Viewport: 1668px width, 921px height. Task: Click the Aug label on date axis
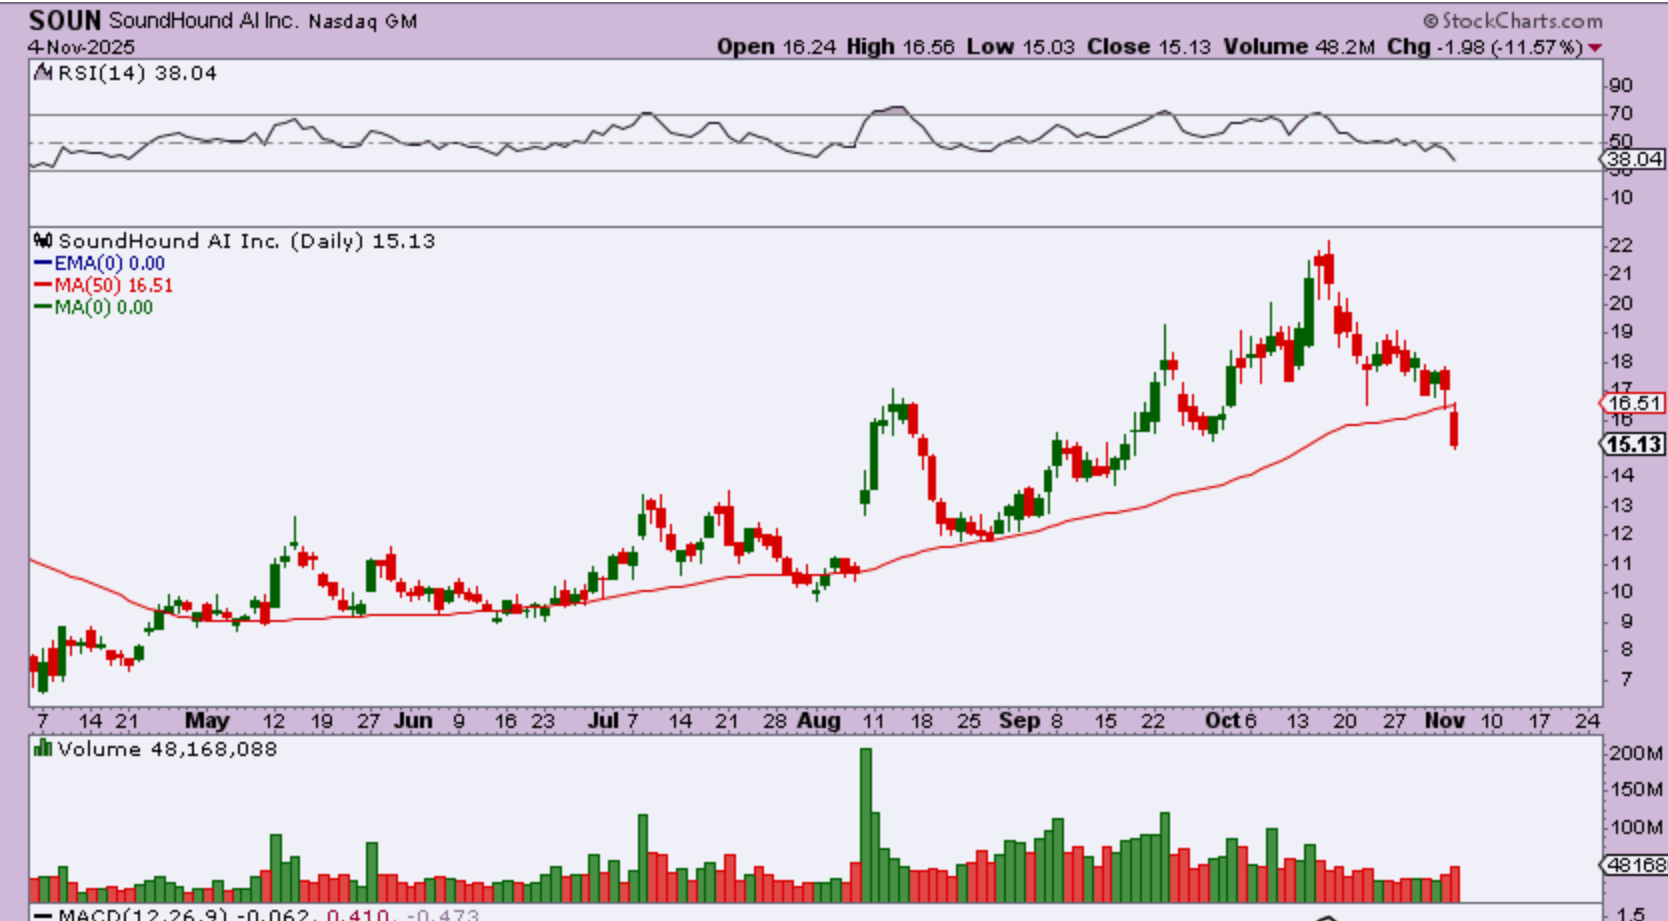pos(818,720)
